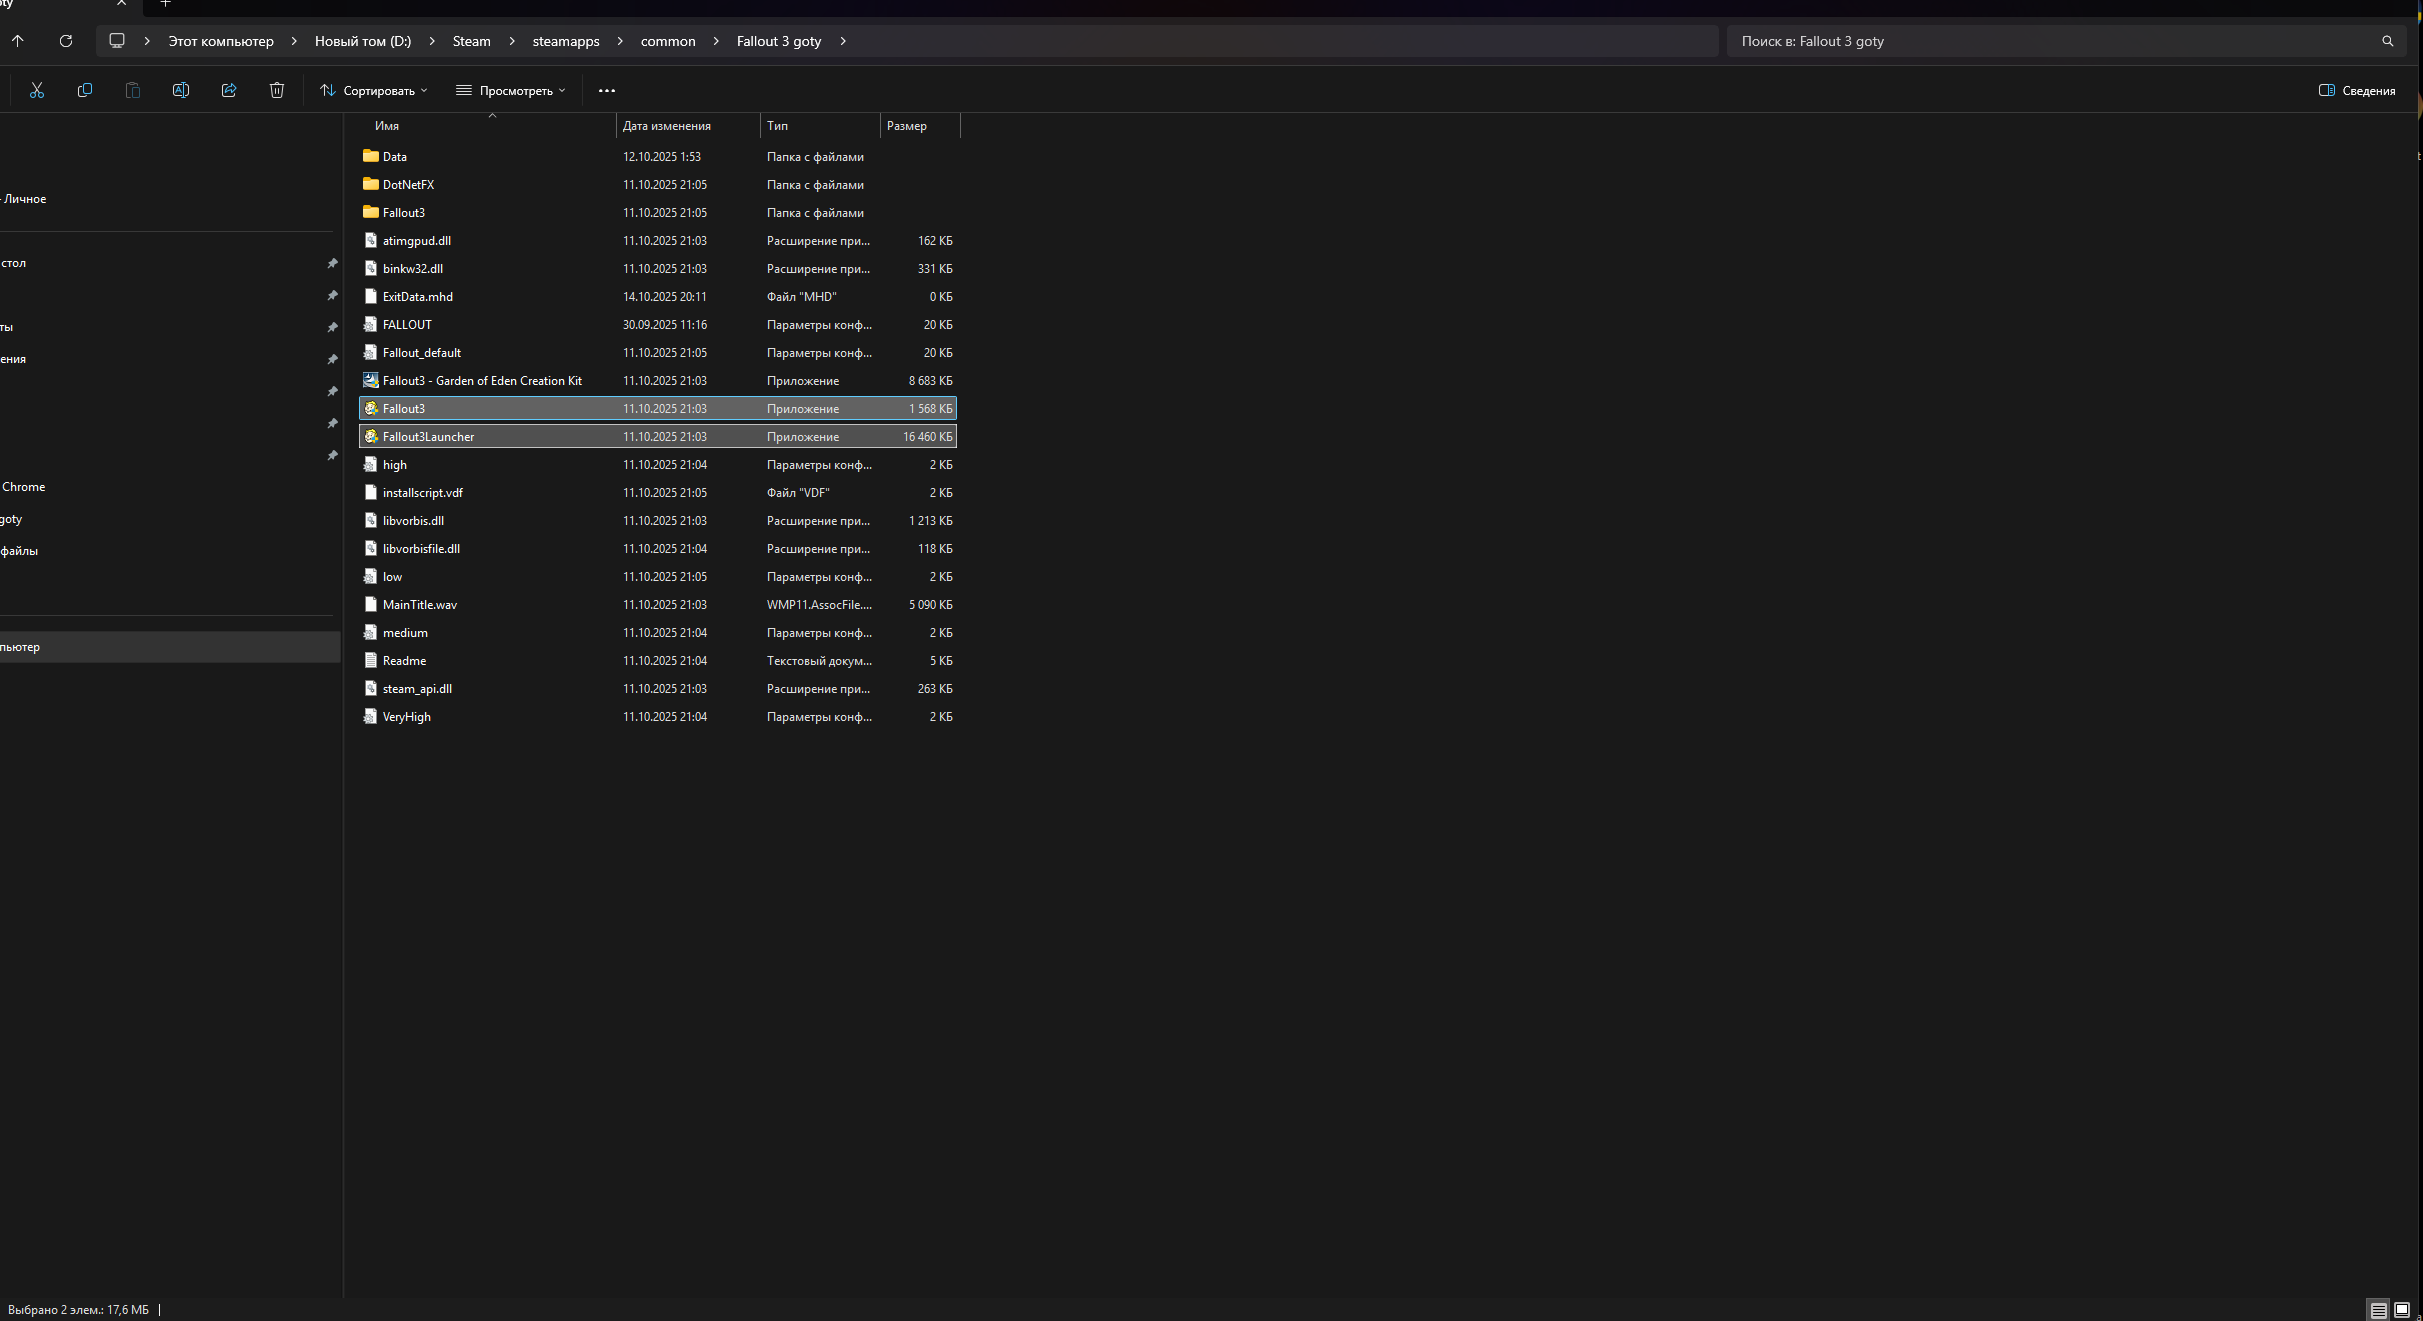Refresh the current folder view
The width and height of the screenshot is (2423, 1321).
point(66,41)
